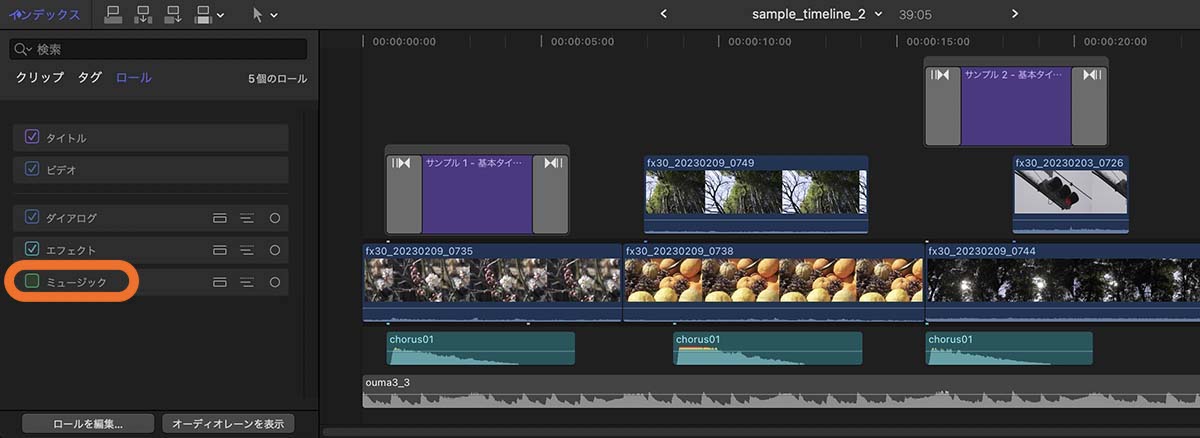Select the arrow Select tool icon
The width and height of the screenshot is (1200, 438).
(x=257, y=15)
